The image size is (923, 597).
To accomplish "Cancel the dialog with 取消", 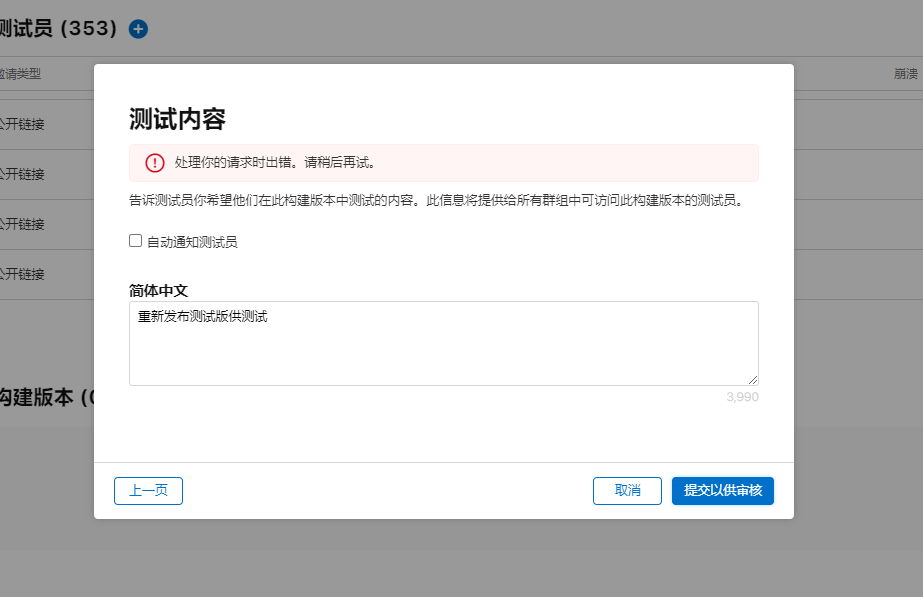I will coord(627,491).
